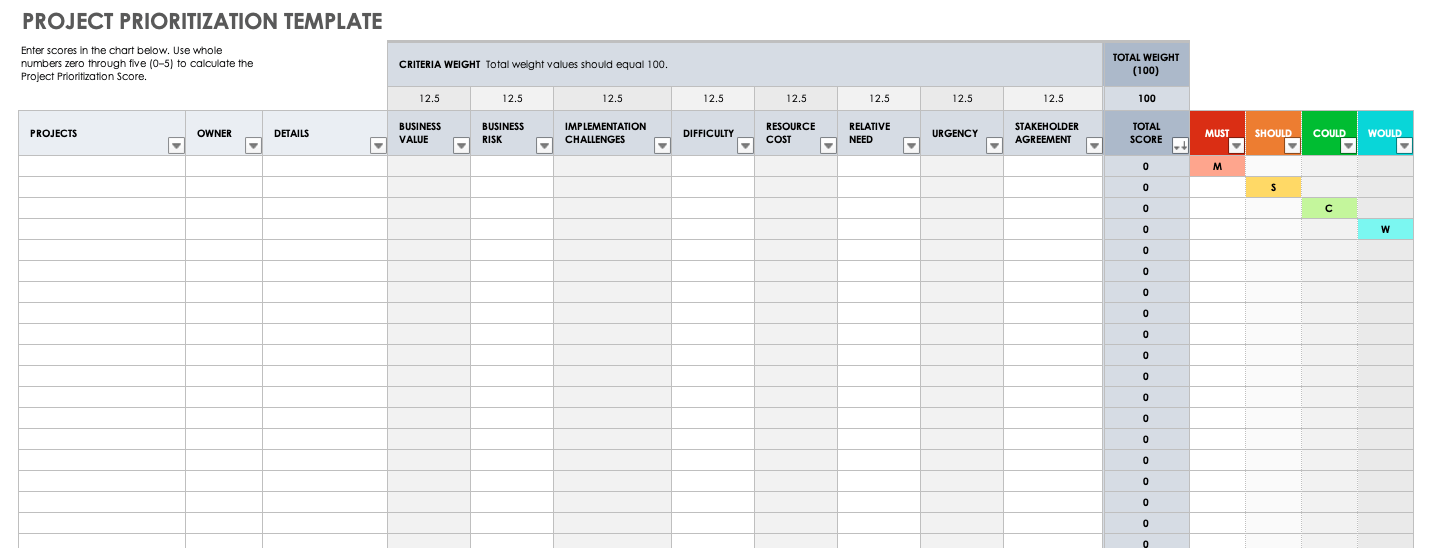This screenshot has width=1438, height=548.
Task: Open the WOULD column filter dropdown
Action: [1404, 145]
